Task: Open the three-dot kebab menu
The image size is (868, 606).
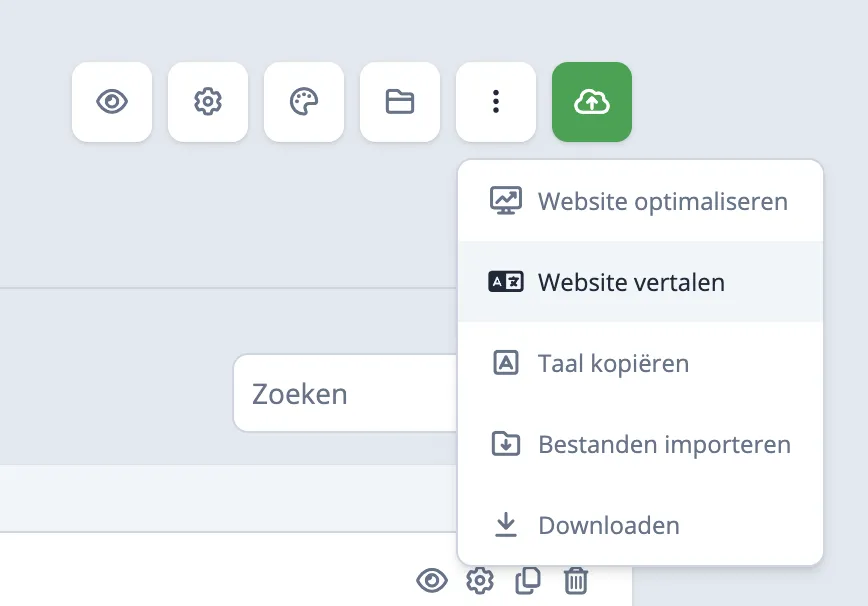Action: [496, 101]
